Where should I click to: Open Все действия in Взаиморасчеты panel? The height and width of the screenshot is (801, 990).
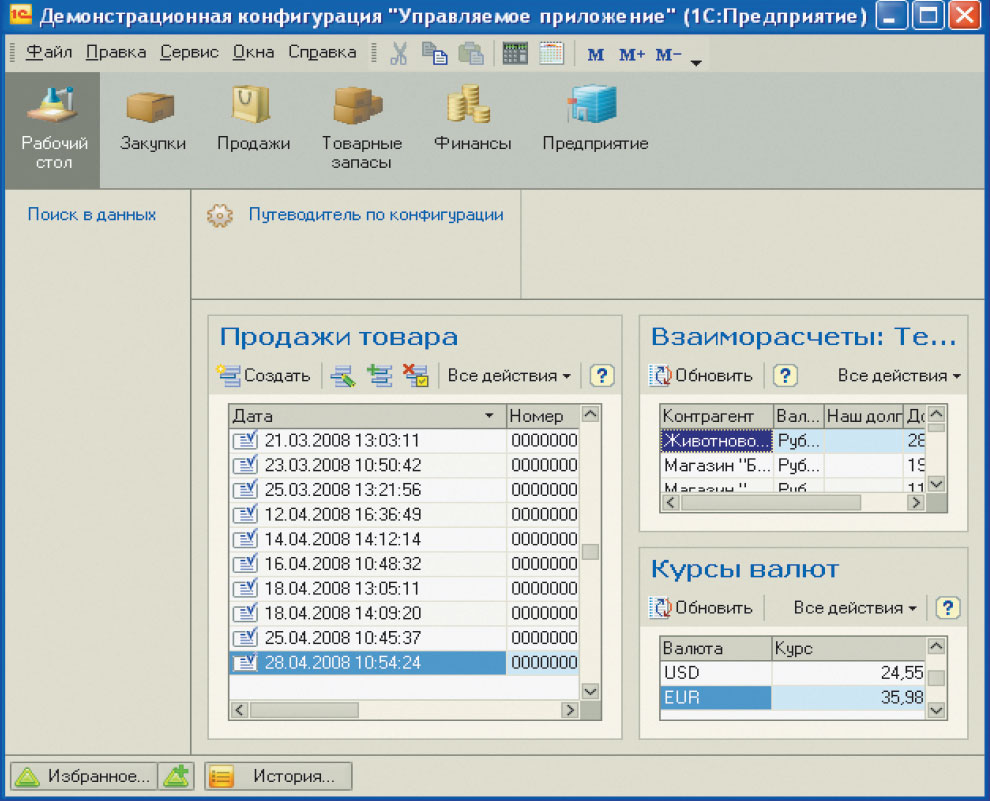coord(898,376)
